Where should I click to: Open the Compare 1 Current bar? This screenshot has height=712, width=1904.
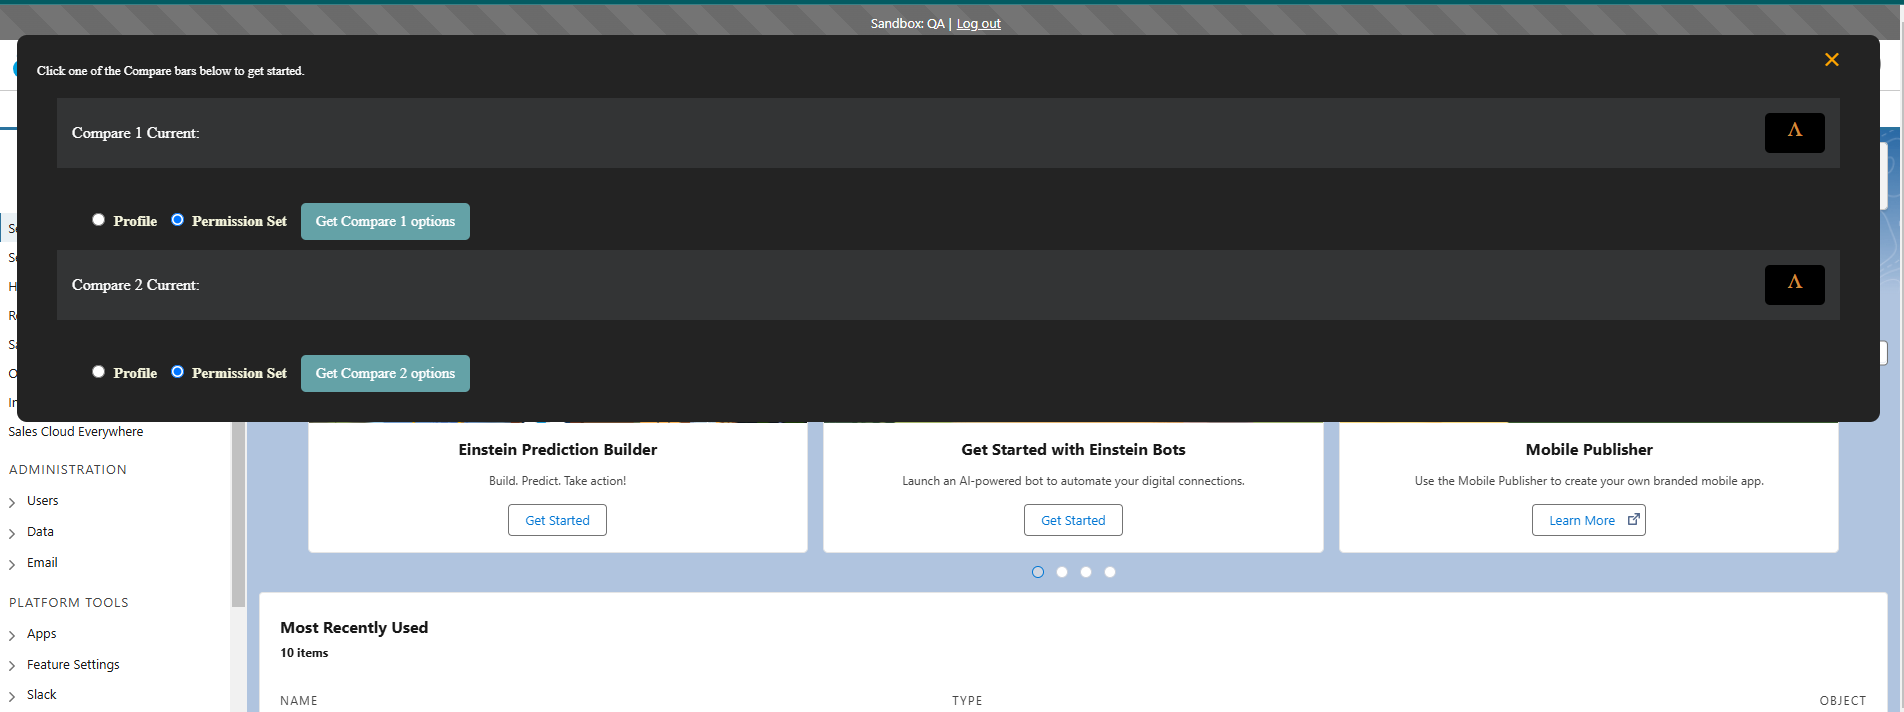tap(948, 133)
